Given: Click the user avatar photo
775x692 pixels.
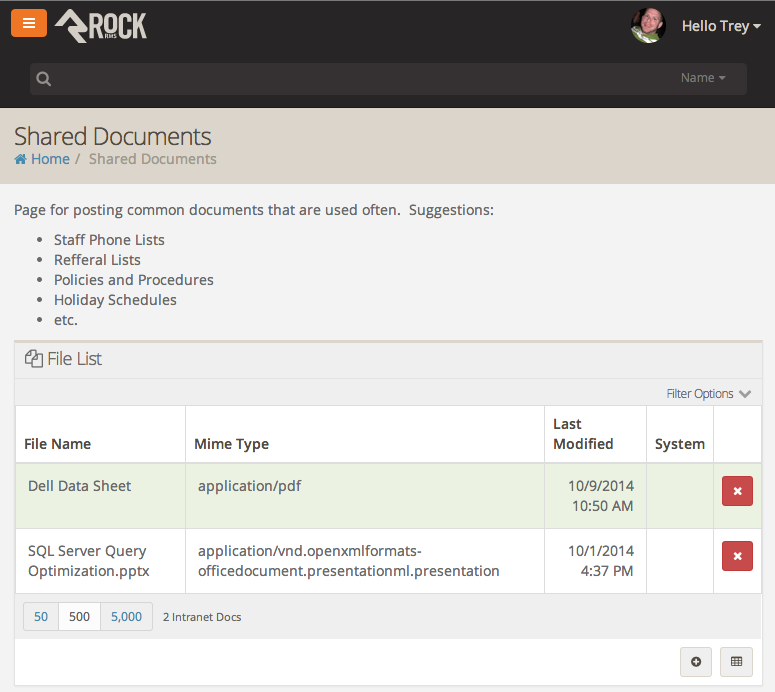Looking at the screenshot, I should coord(648,26).
